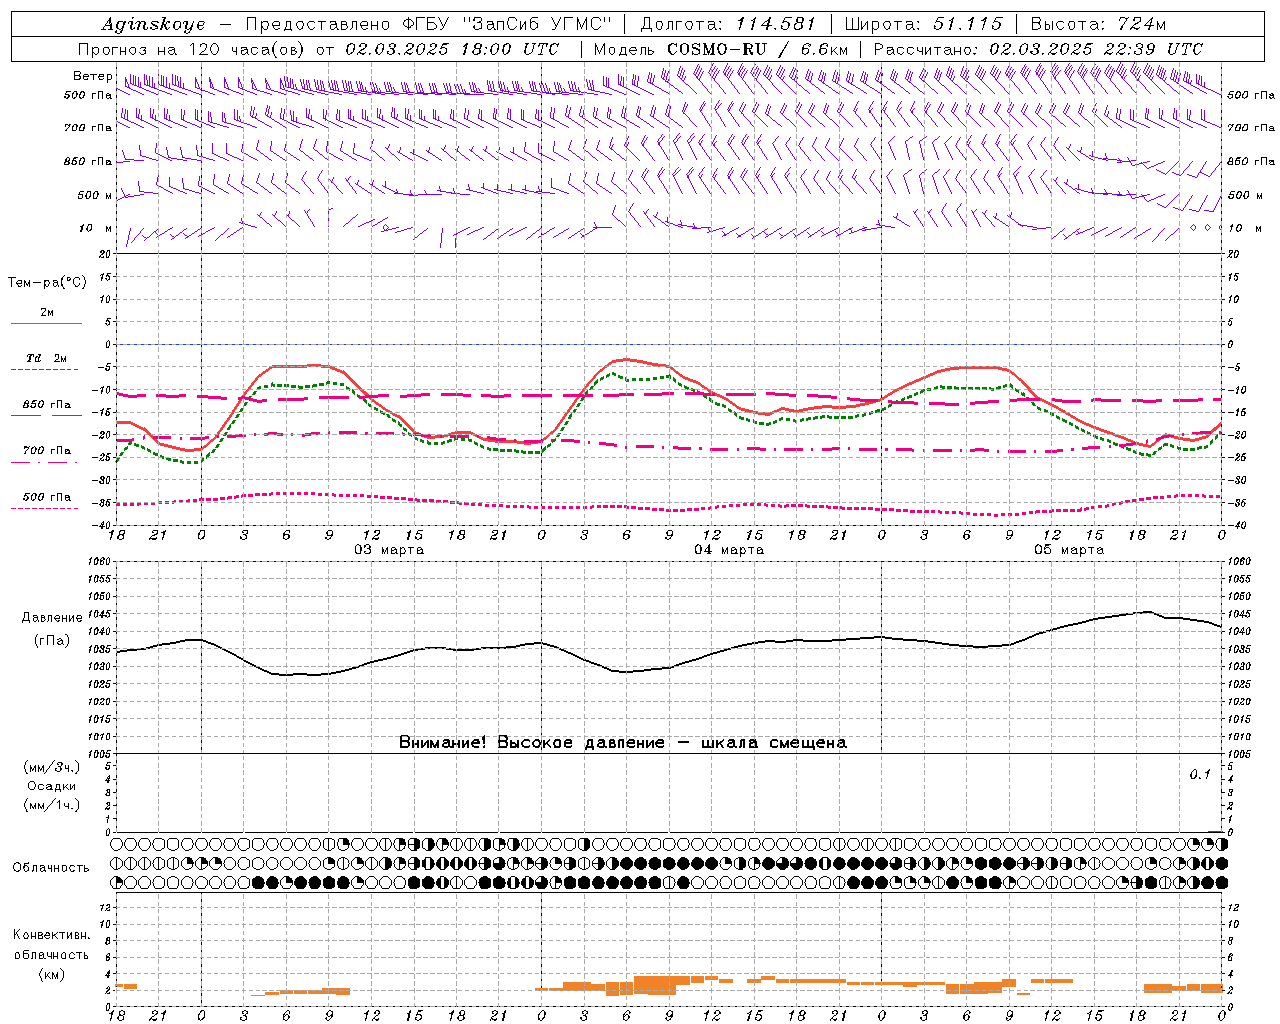Image resolution: width=1280 pixels, height=1024 pixels.
Task: Click the station name "Aginskoye"
Action: (153, 24)
